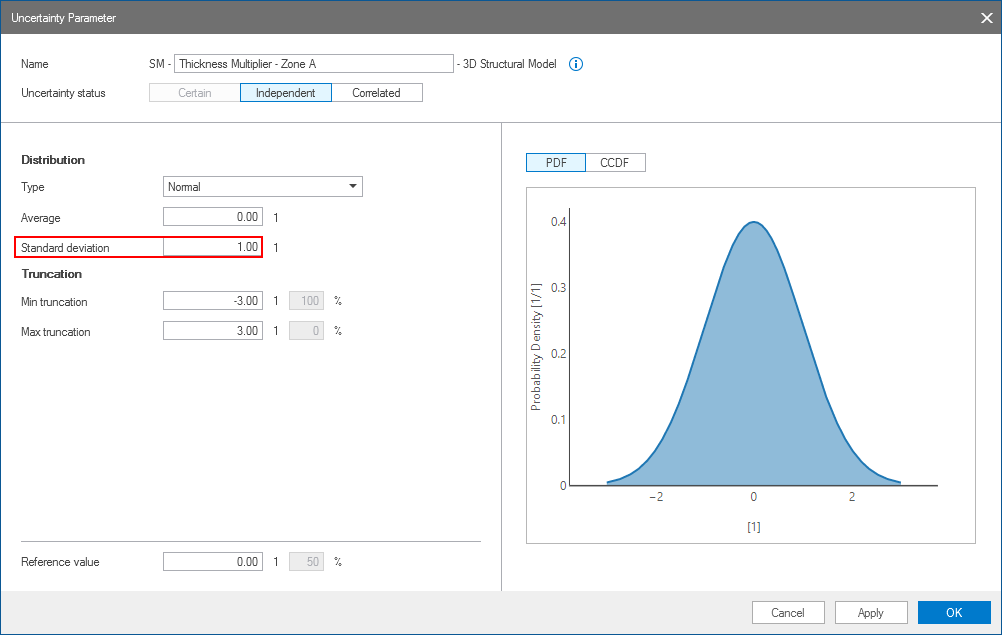Click the Reference value percent box
This screenshot has width=1002, height=635.
pyautogui.click(x=306, y=562)
